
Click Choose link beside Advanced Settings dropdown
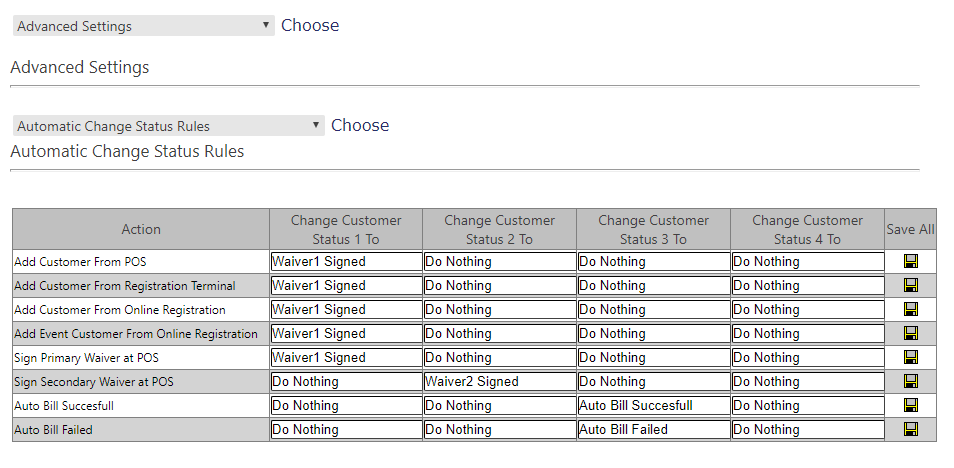[x=310, y=26]
